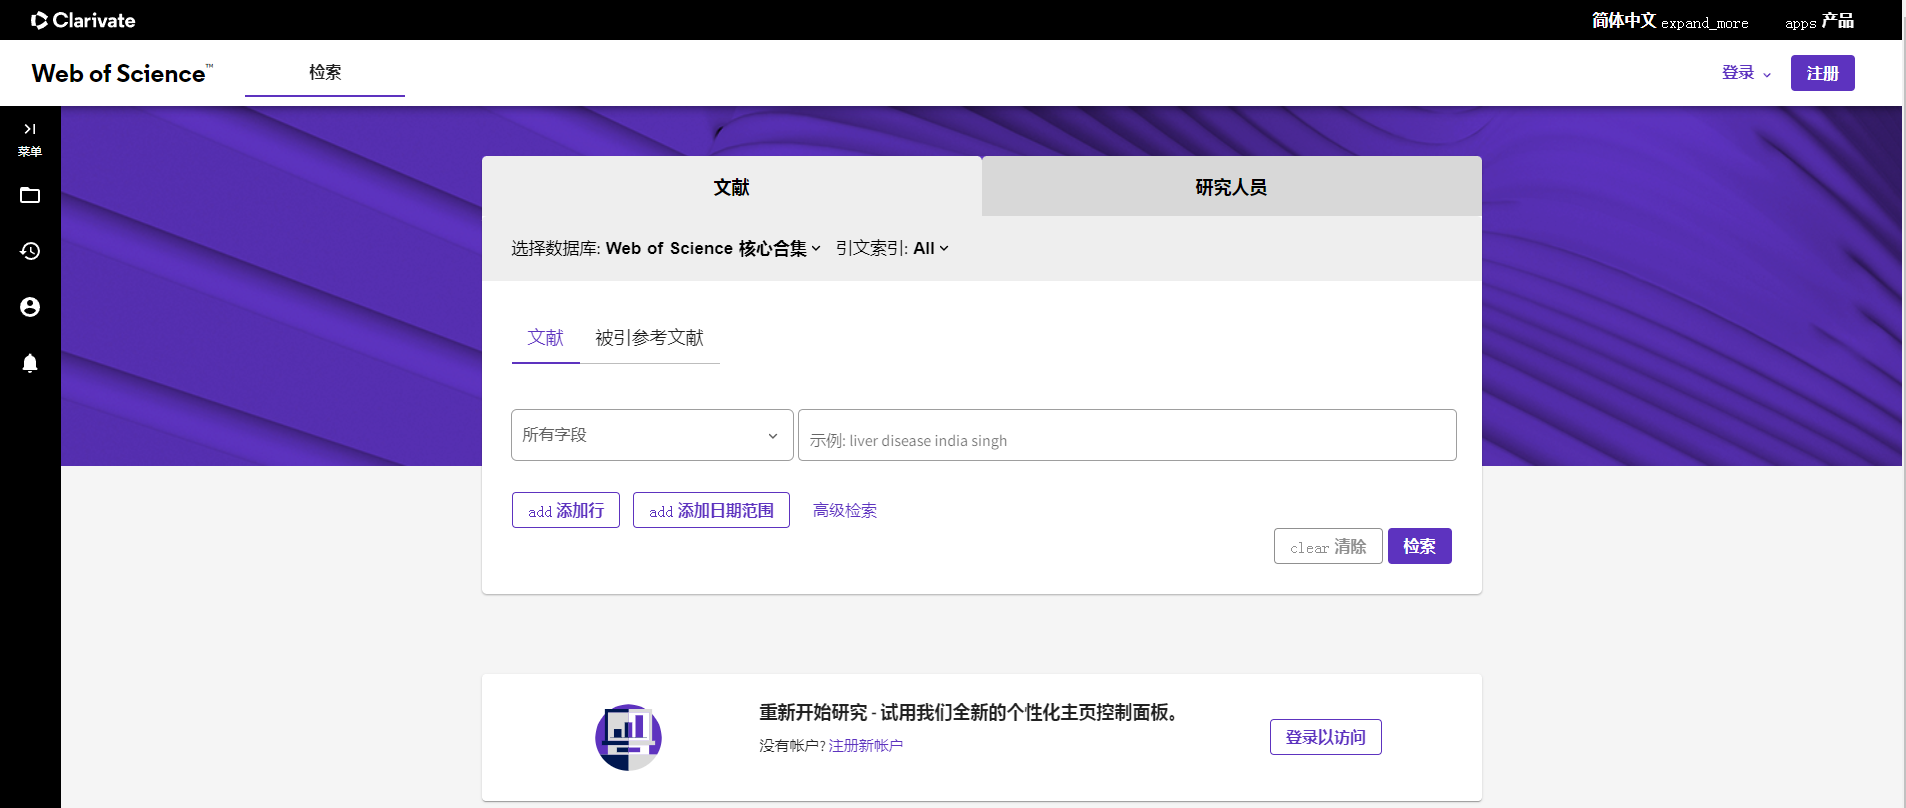Click the 添加行 add row button
This screenshot has height=808, width=1906.
pyautogui.click(x=566, y=510)
